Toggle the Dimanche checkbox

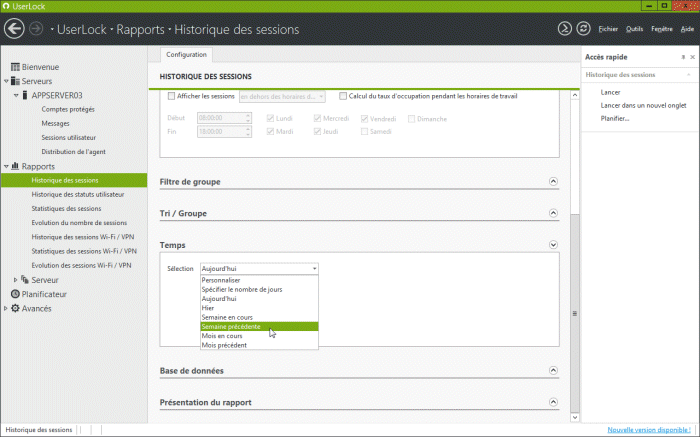(x=412, y=118)
